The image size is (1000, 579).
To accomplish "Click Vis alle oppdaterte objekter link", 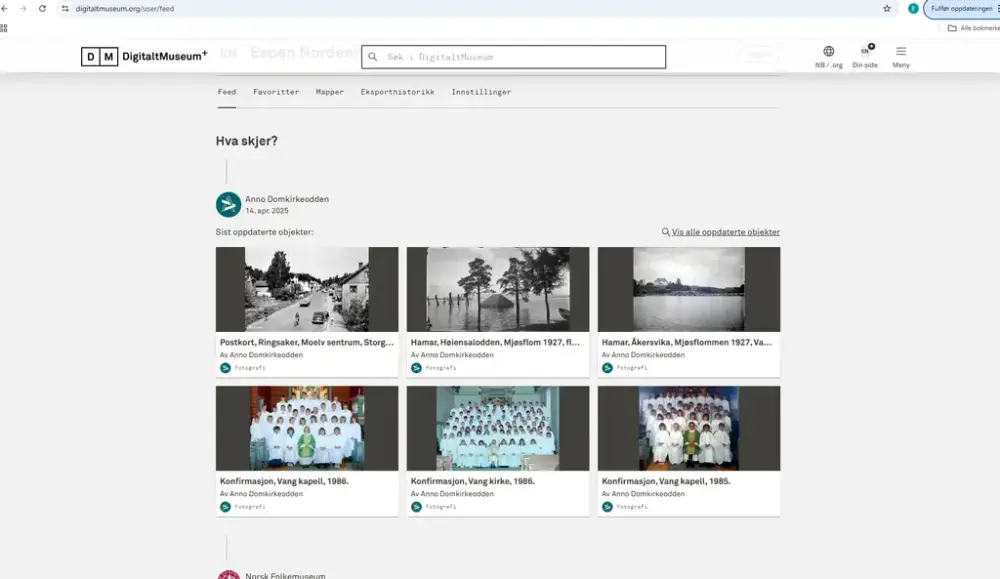I will click(725, 232).
